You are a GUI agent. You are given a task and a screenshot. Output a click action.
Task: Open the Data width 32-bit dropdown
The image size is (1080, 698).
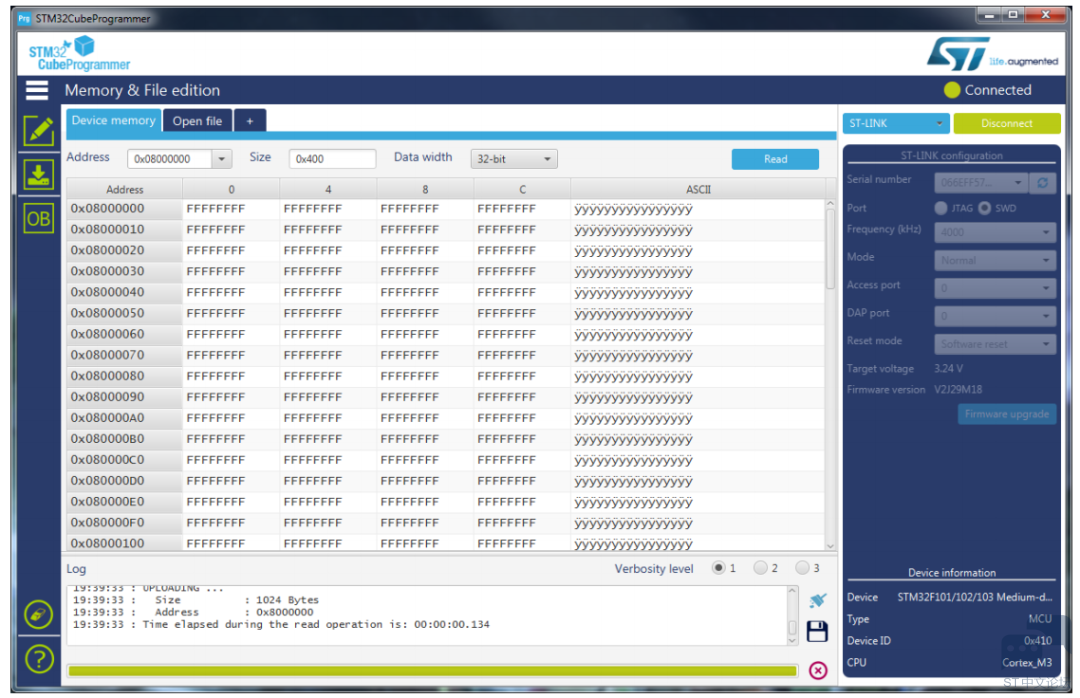tap(514, 159)
